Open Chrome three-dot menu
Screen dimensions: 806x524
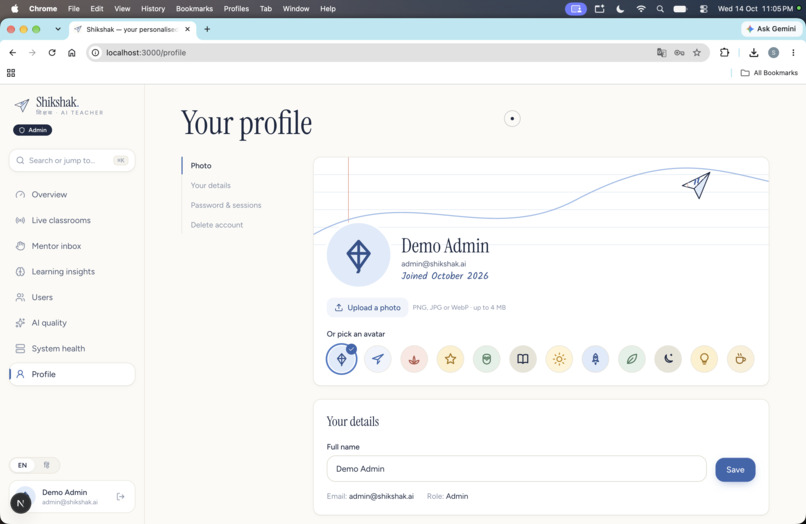point(793,52)
